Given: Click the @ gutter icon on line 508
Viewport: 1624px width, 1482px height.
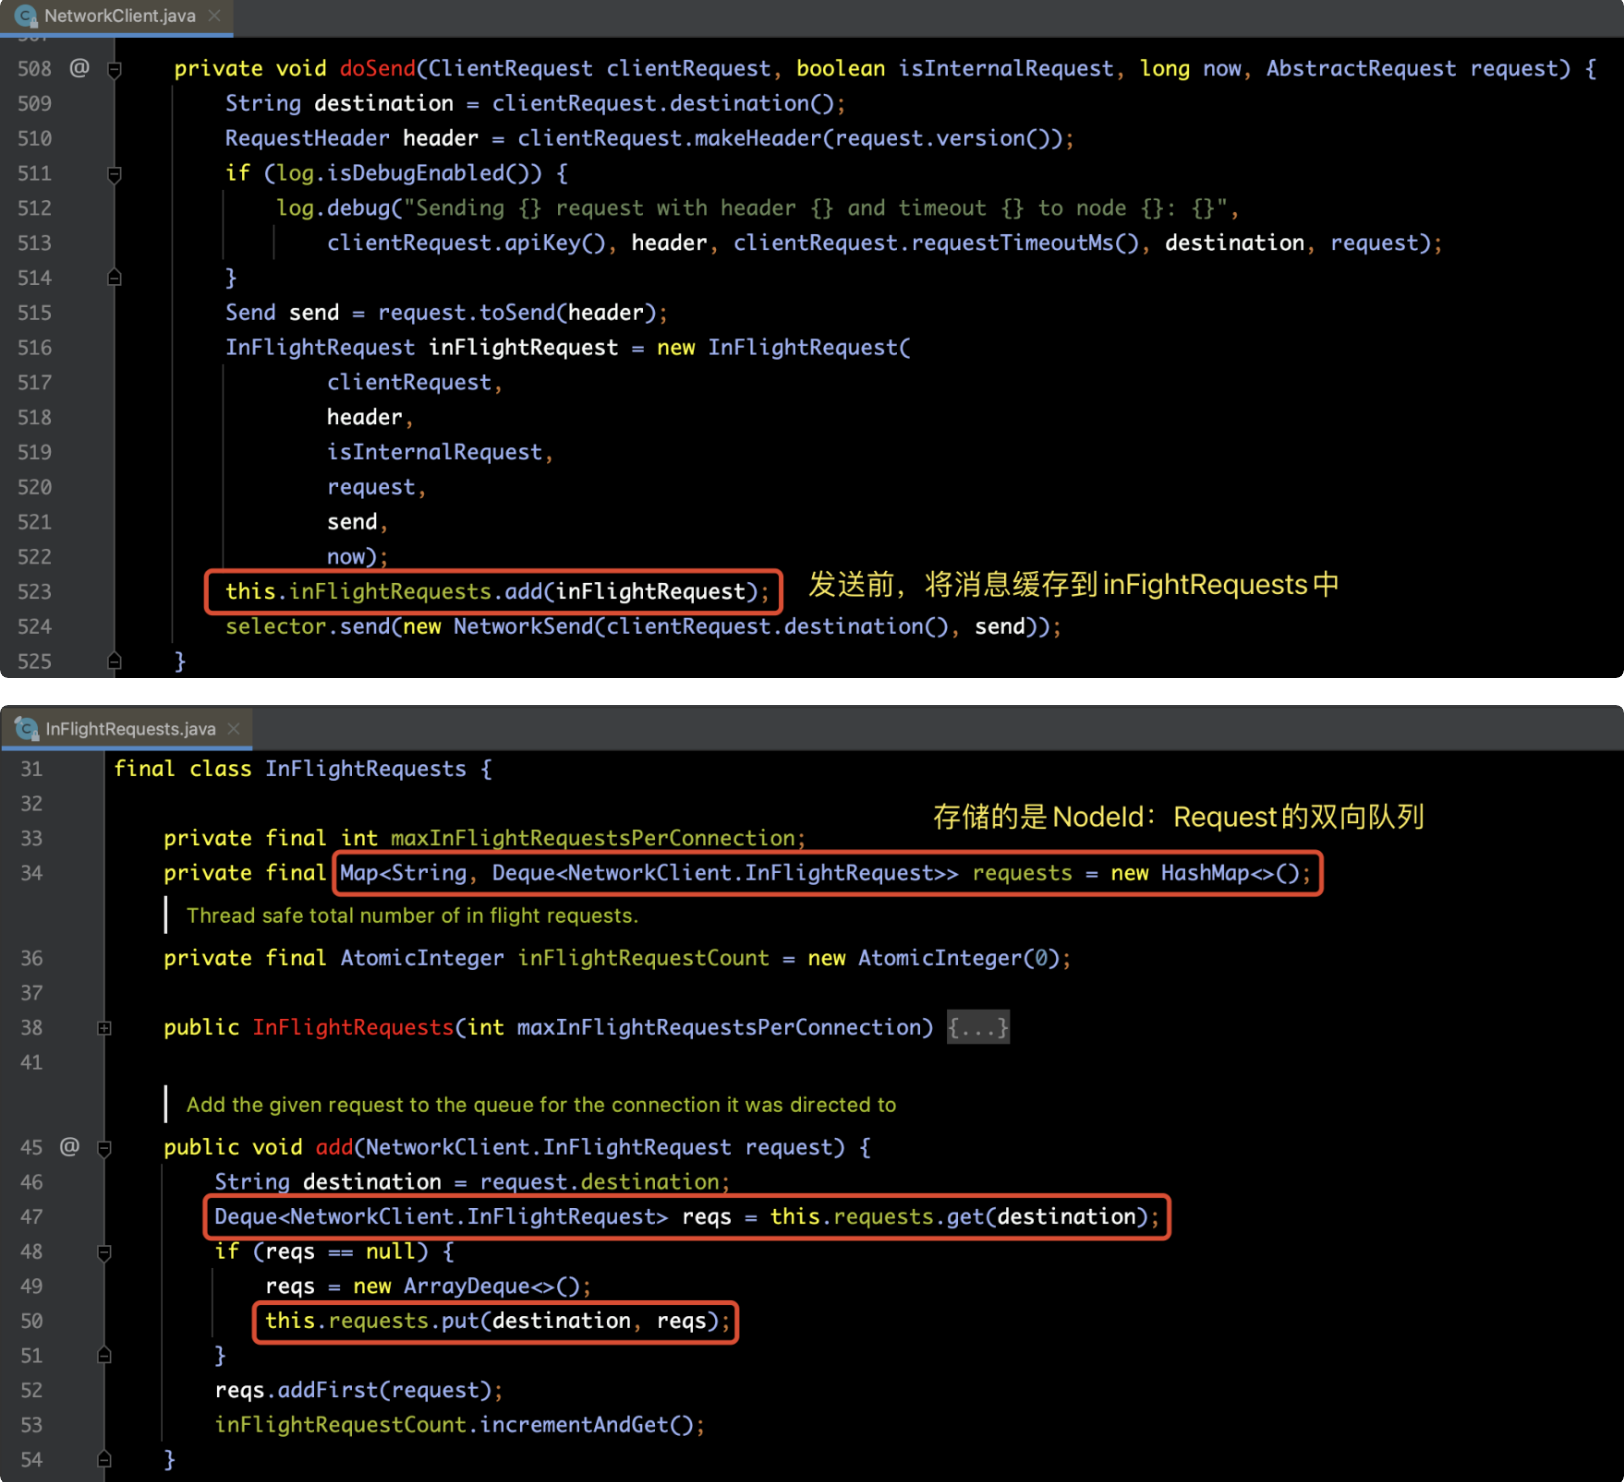Looking at the screenshot, I should pos(79,68).
